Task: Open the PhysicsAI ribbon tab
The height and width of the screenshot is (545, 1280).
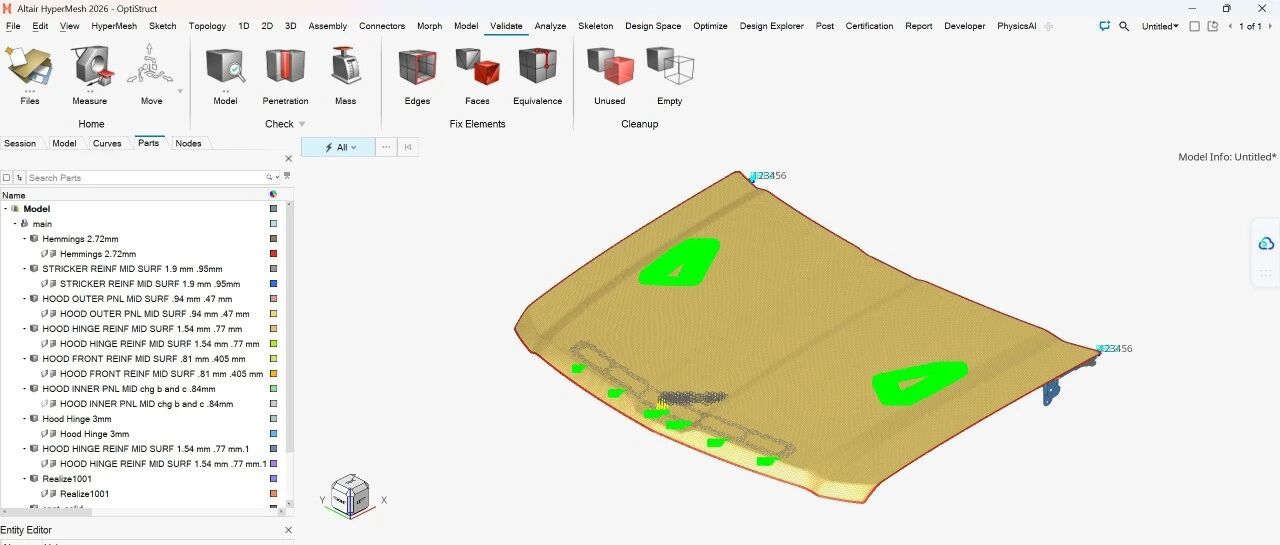Action: tap(1016, 26)
